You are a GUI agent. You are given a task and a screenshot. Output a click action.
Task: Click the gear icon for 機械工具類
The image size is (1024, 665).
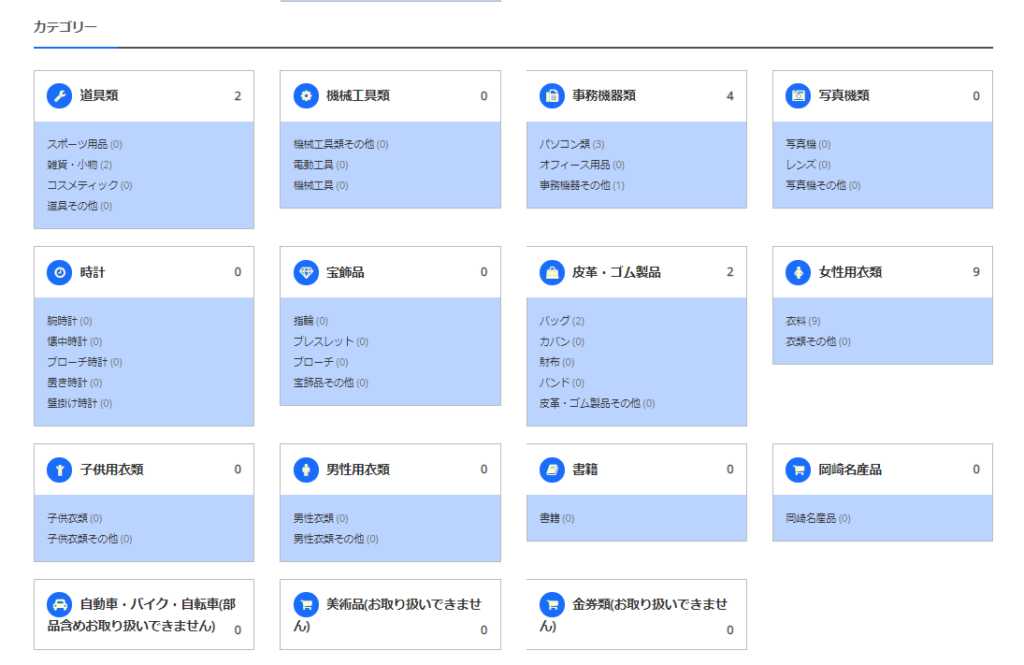305,96
